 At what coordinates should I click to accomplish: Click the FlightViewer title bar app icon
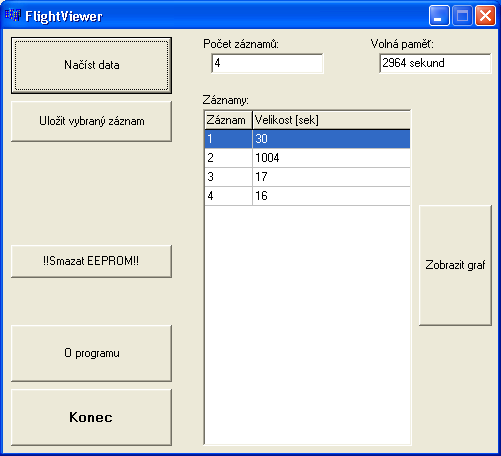click(x=13, y=15)
